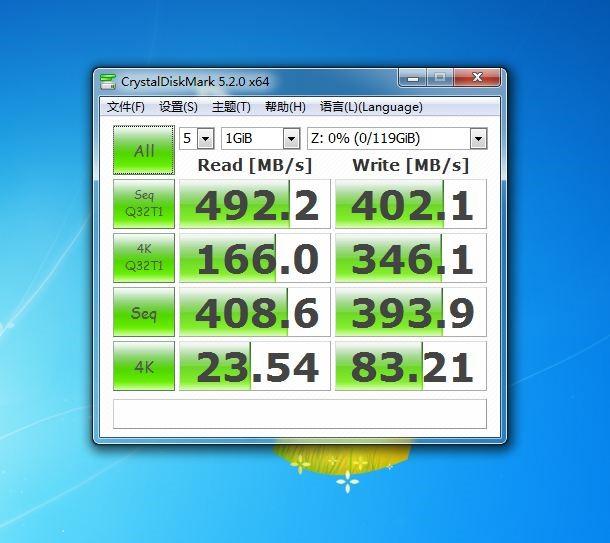This screenshot has height=543, width=610.
Task: Start the plain 4K test
Action: (144, 366)
